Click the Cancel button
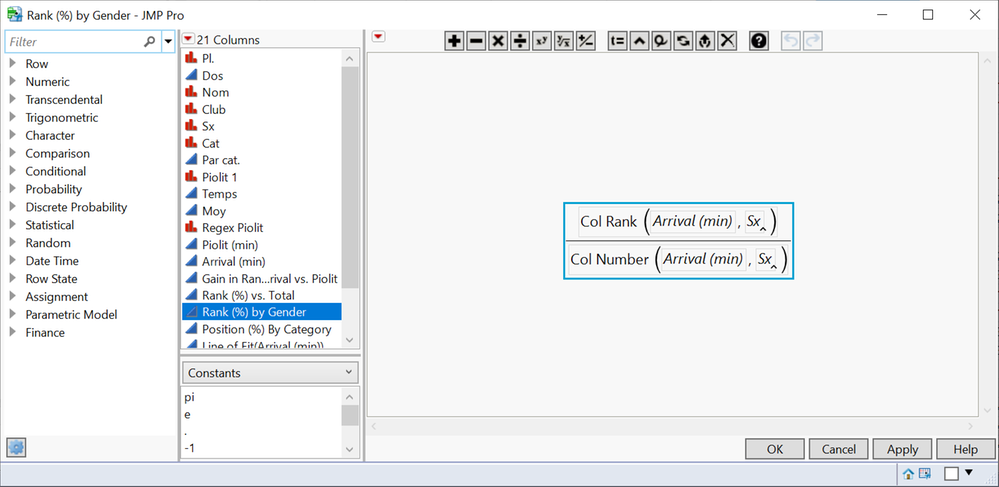The image size is (999, 487). (x=838, y=449)
